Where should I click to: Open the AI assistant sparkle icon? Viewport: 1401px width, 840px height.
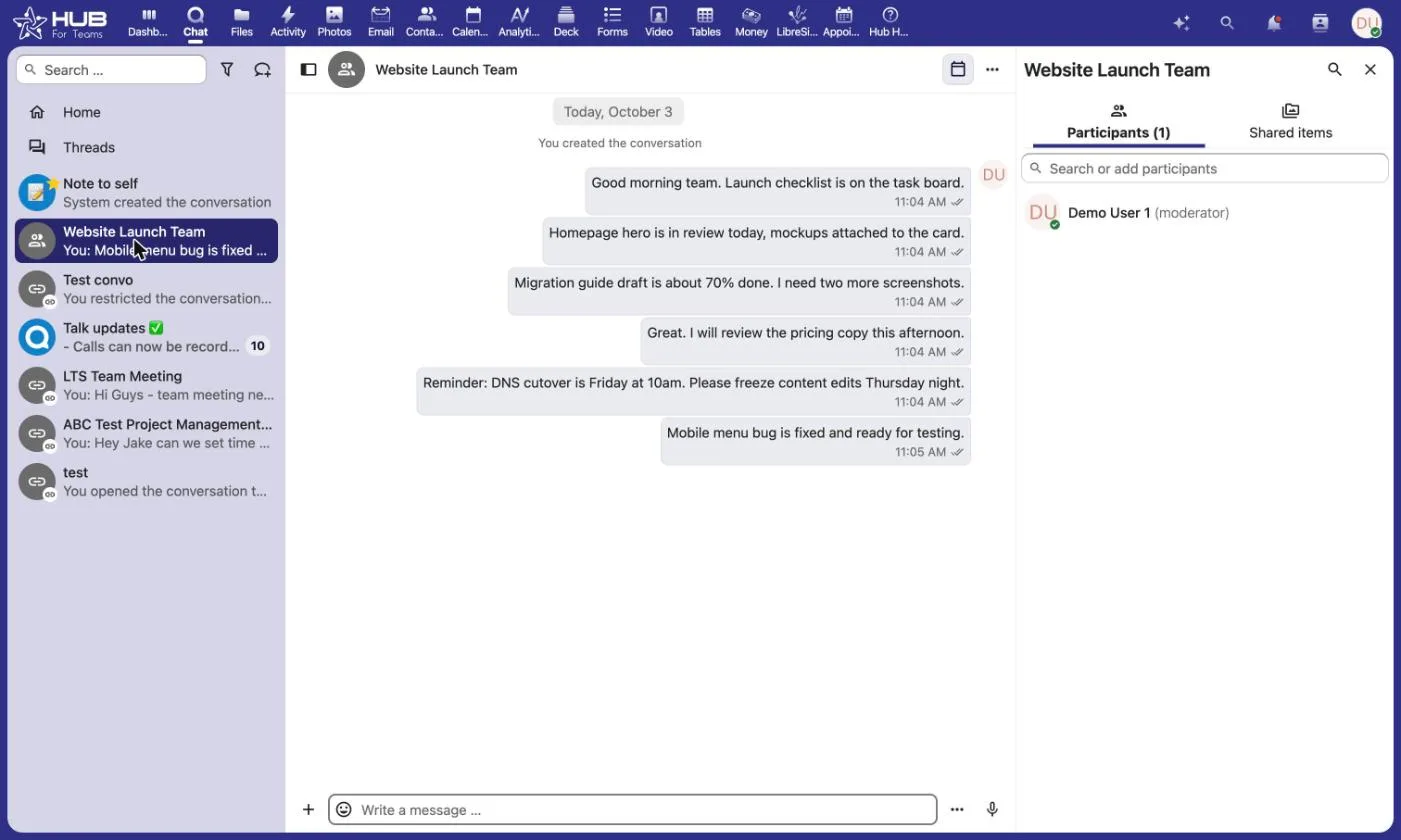(x=1181, y=22)
